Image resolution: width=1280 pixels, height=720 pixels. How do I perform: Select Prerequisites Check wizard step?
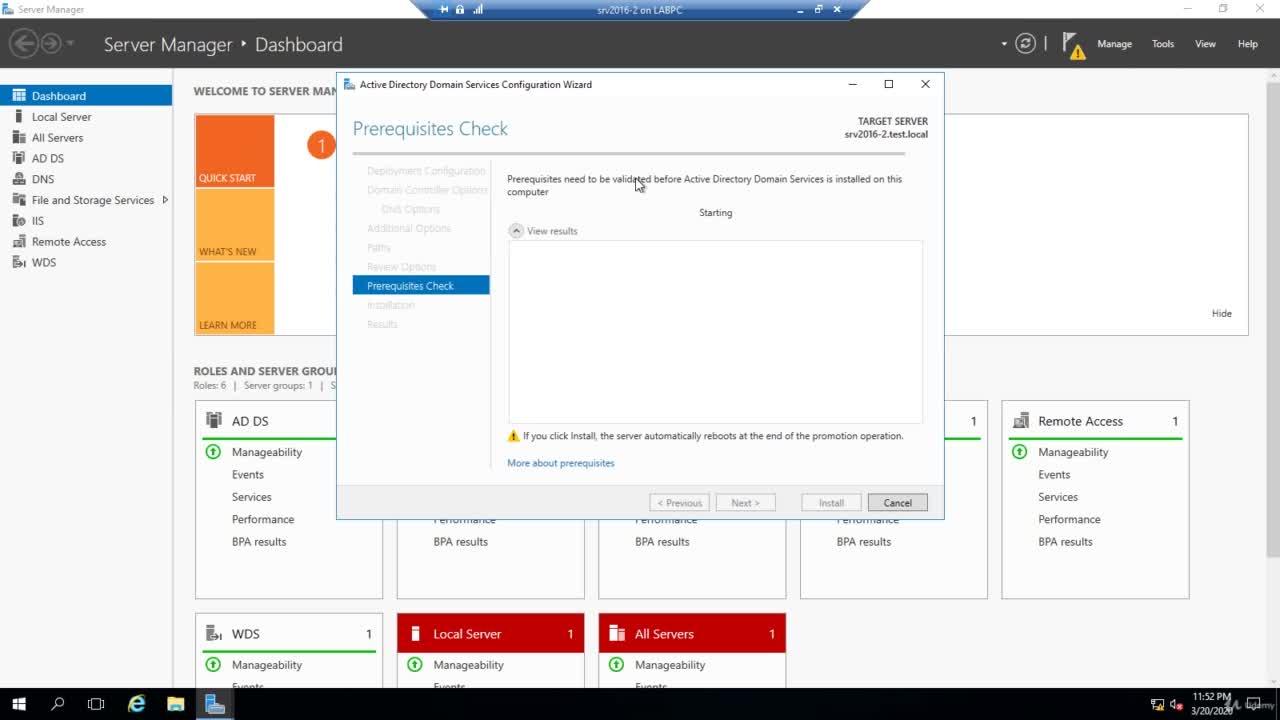(421, 286)
